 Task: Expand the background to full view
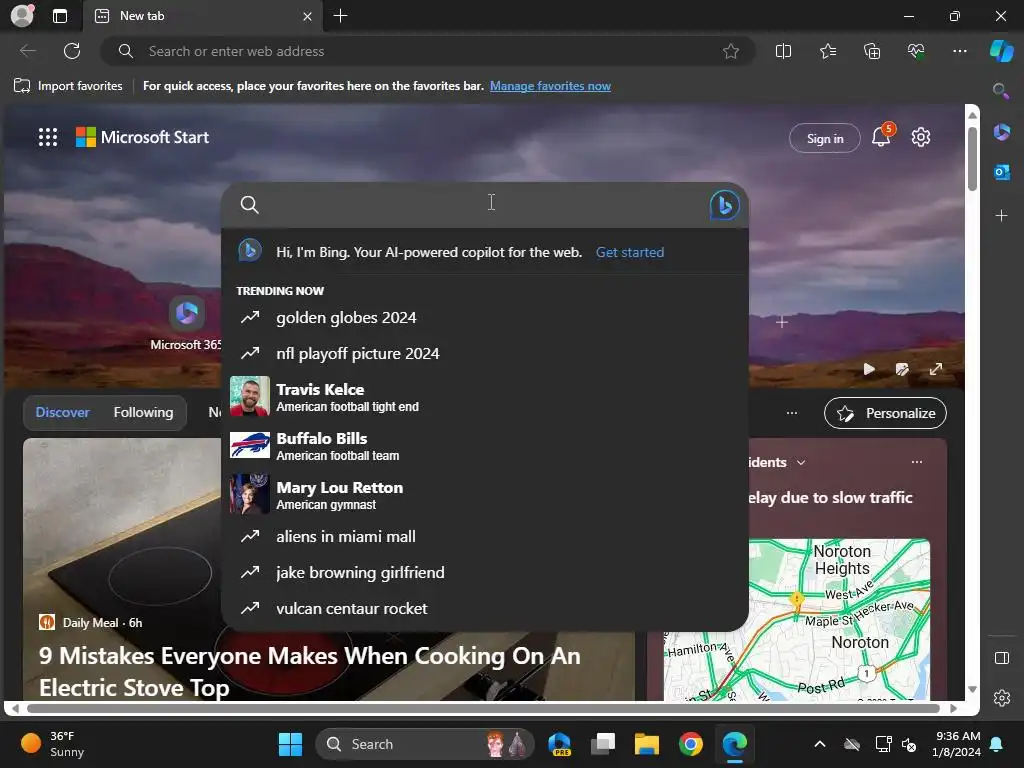[x=936, y=369]
